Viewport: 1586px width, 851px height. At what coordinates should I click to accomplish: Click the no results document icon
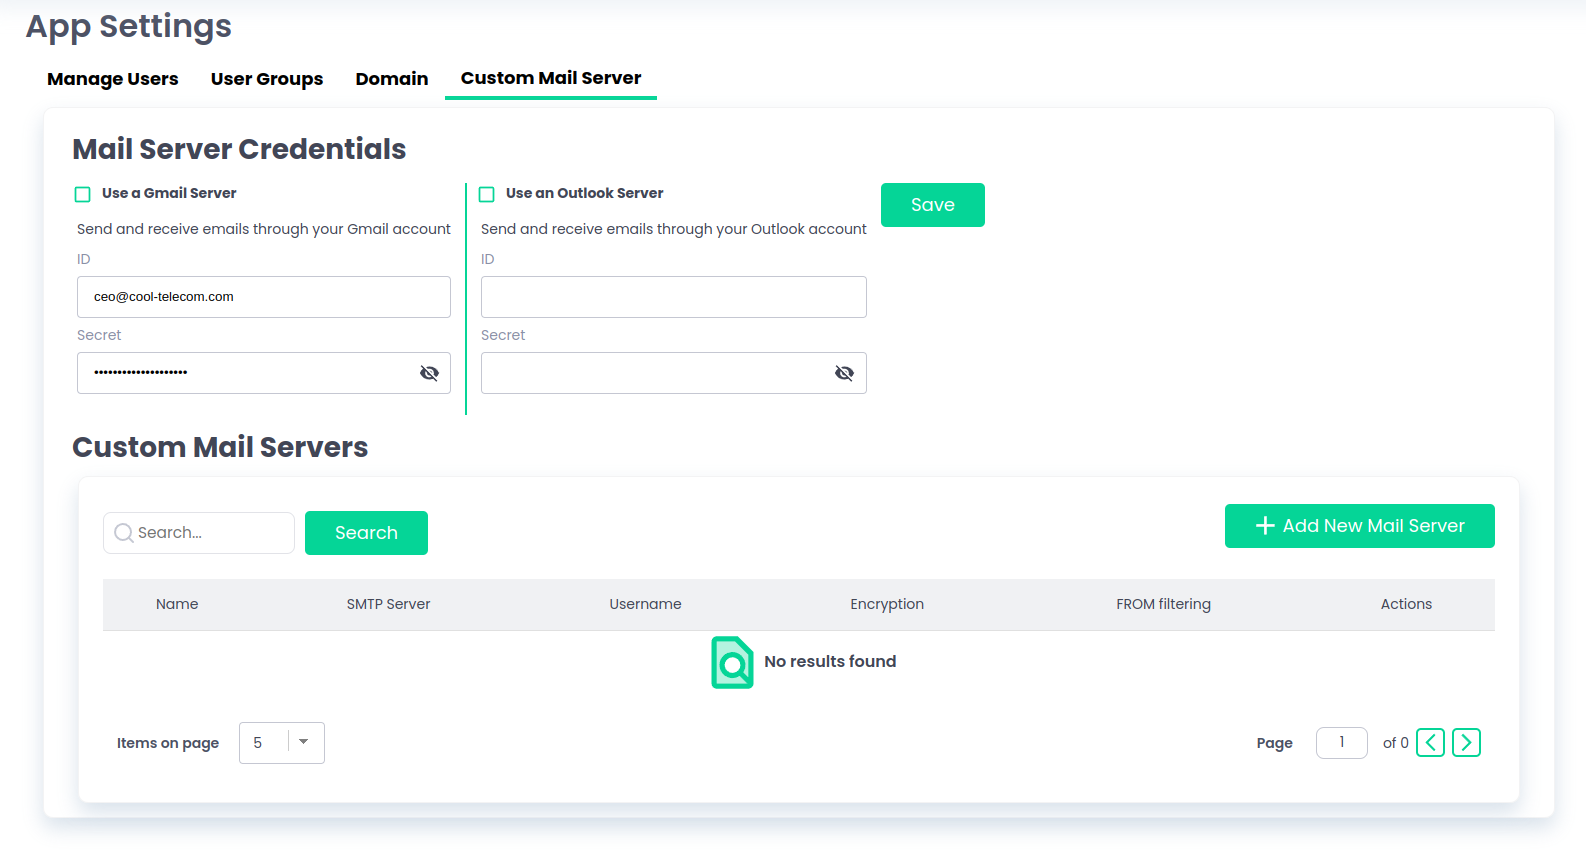click(732, 662)
